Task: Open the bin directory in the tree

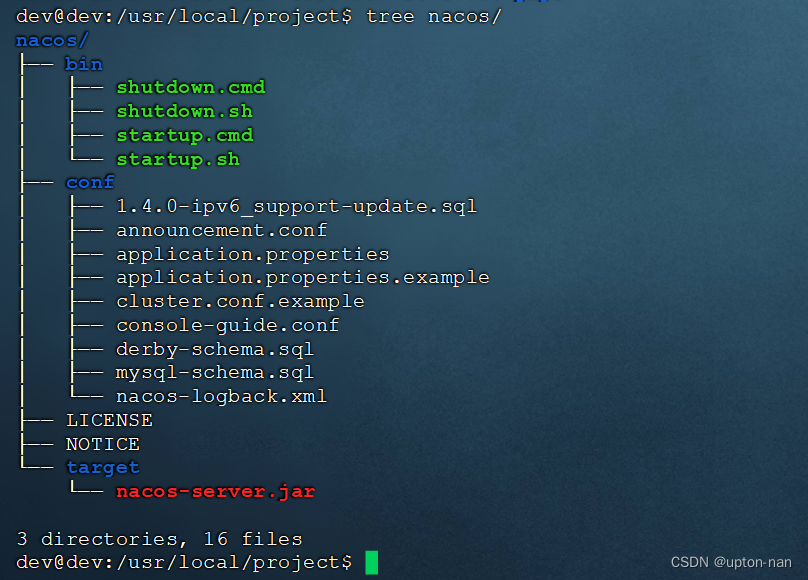Action: point(83,63)
